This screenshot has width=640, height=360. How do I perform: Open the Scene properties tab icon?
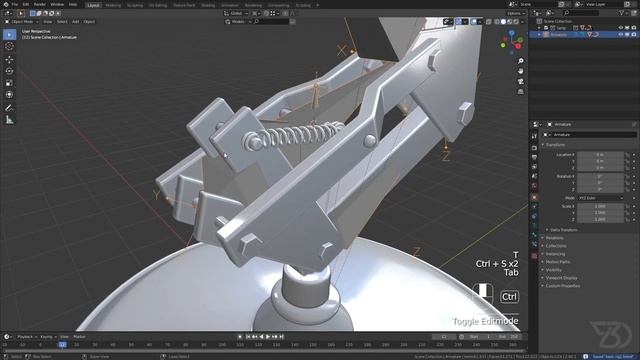(534, 176)
